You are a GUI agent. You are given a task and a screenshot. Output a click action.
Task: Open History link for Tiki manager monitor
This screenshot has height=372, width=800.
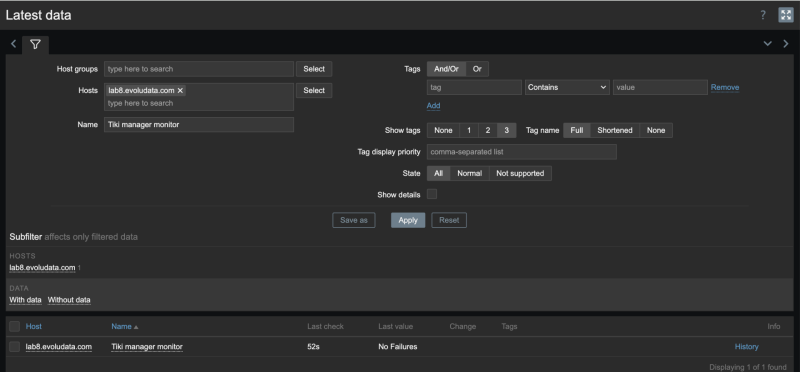[746, 346]
